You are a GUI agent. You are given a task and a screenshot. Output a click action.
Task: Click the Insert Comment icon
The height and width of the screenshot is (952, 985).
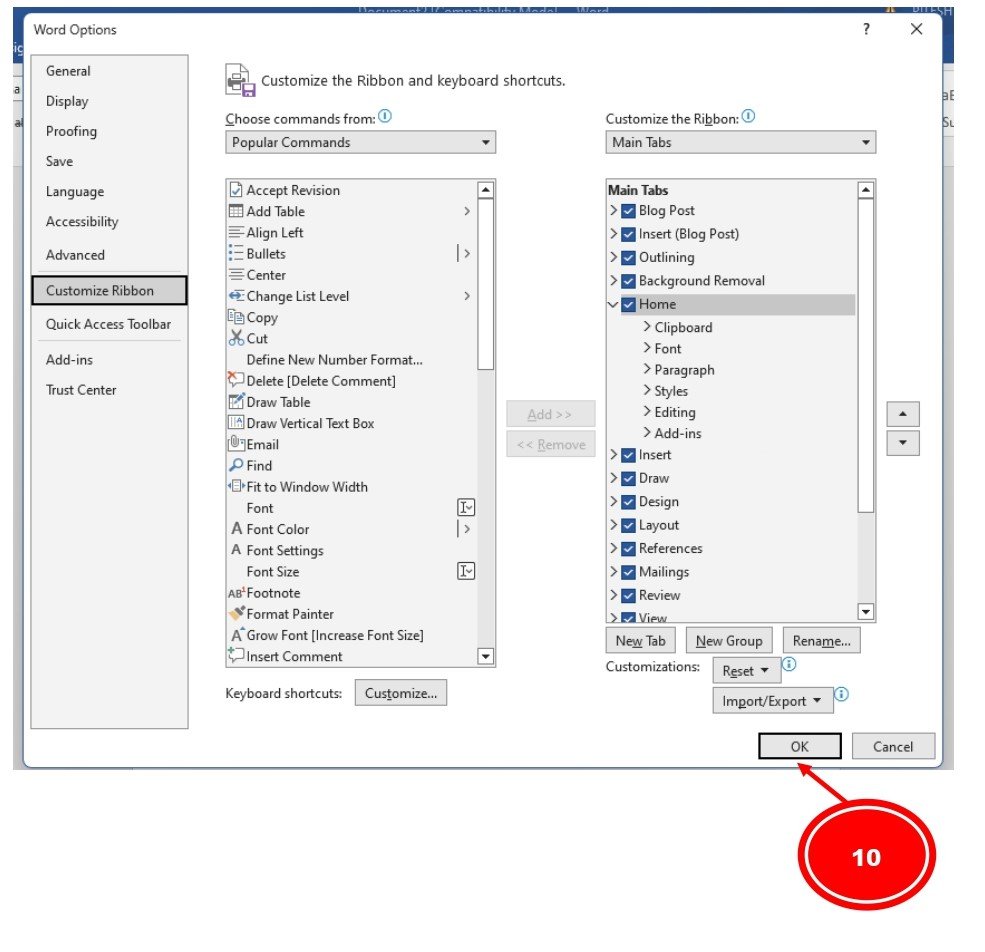pos(236,655)
